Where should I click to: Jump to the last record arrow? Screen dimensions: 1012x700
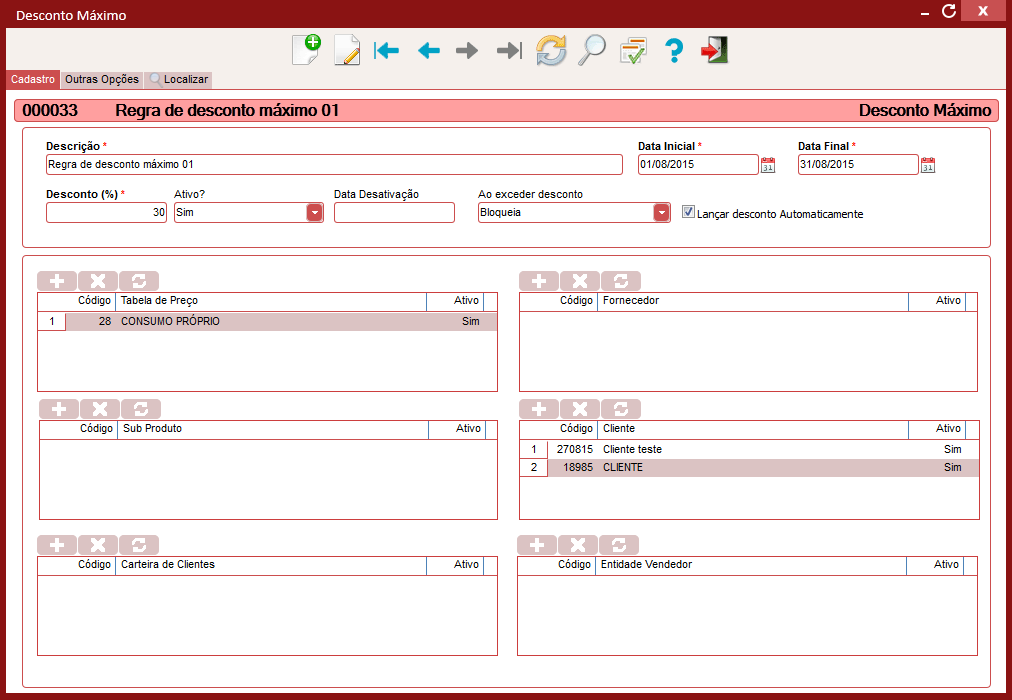pos(509,50)
